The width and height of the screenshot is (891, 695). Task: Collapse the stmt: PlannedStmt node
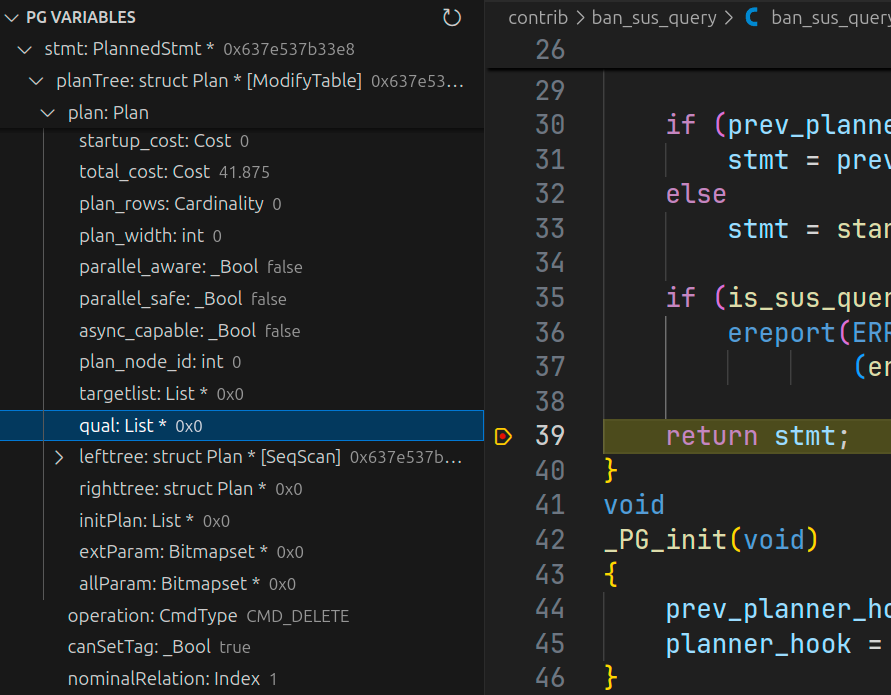[25, 49]
